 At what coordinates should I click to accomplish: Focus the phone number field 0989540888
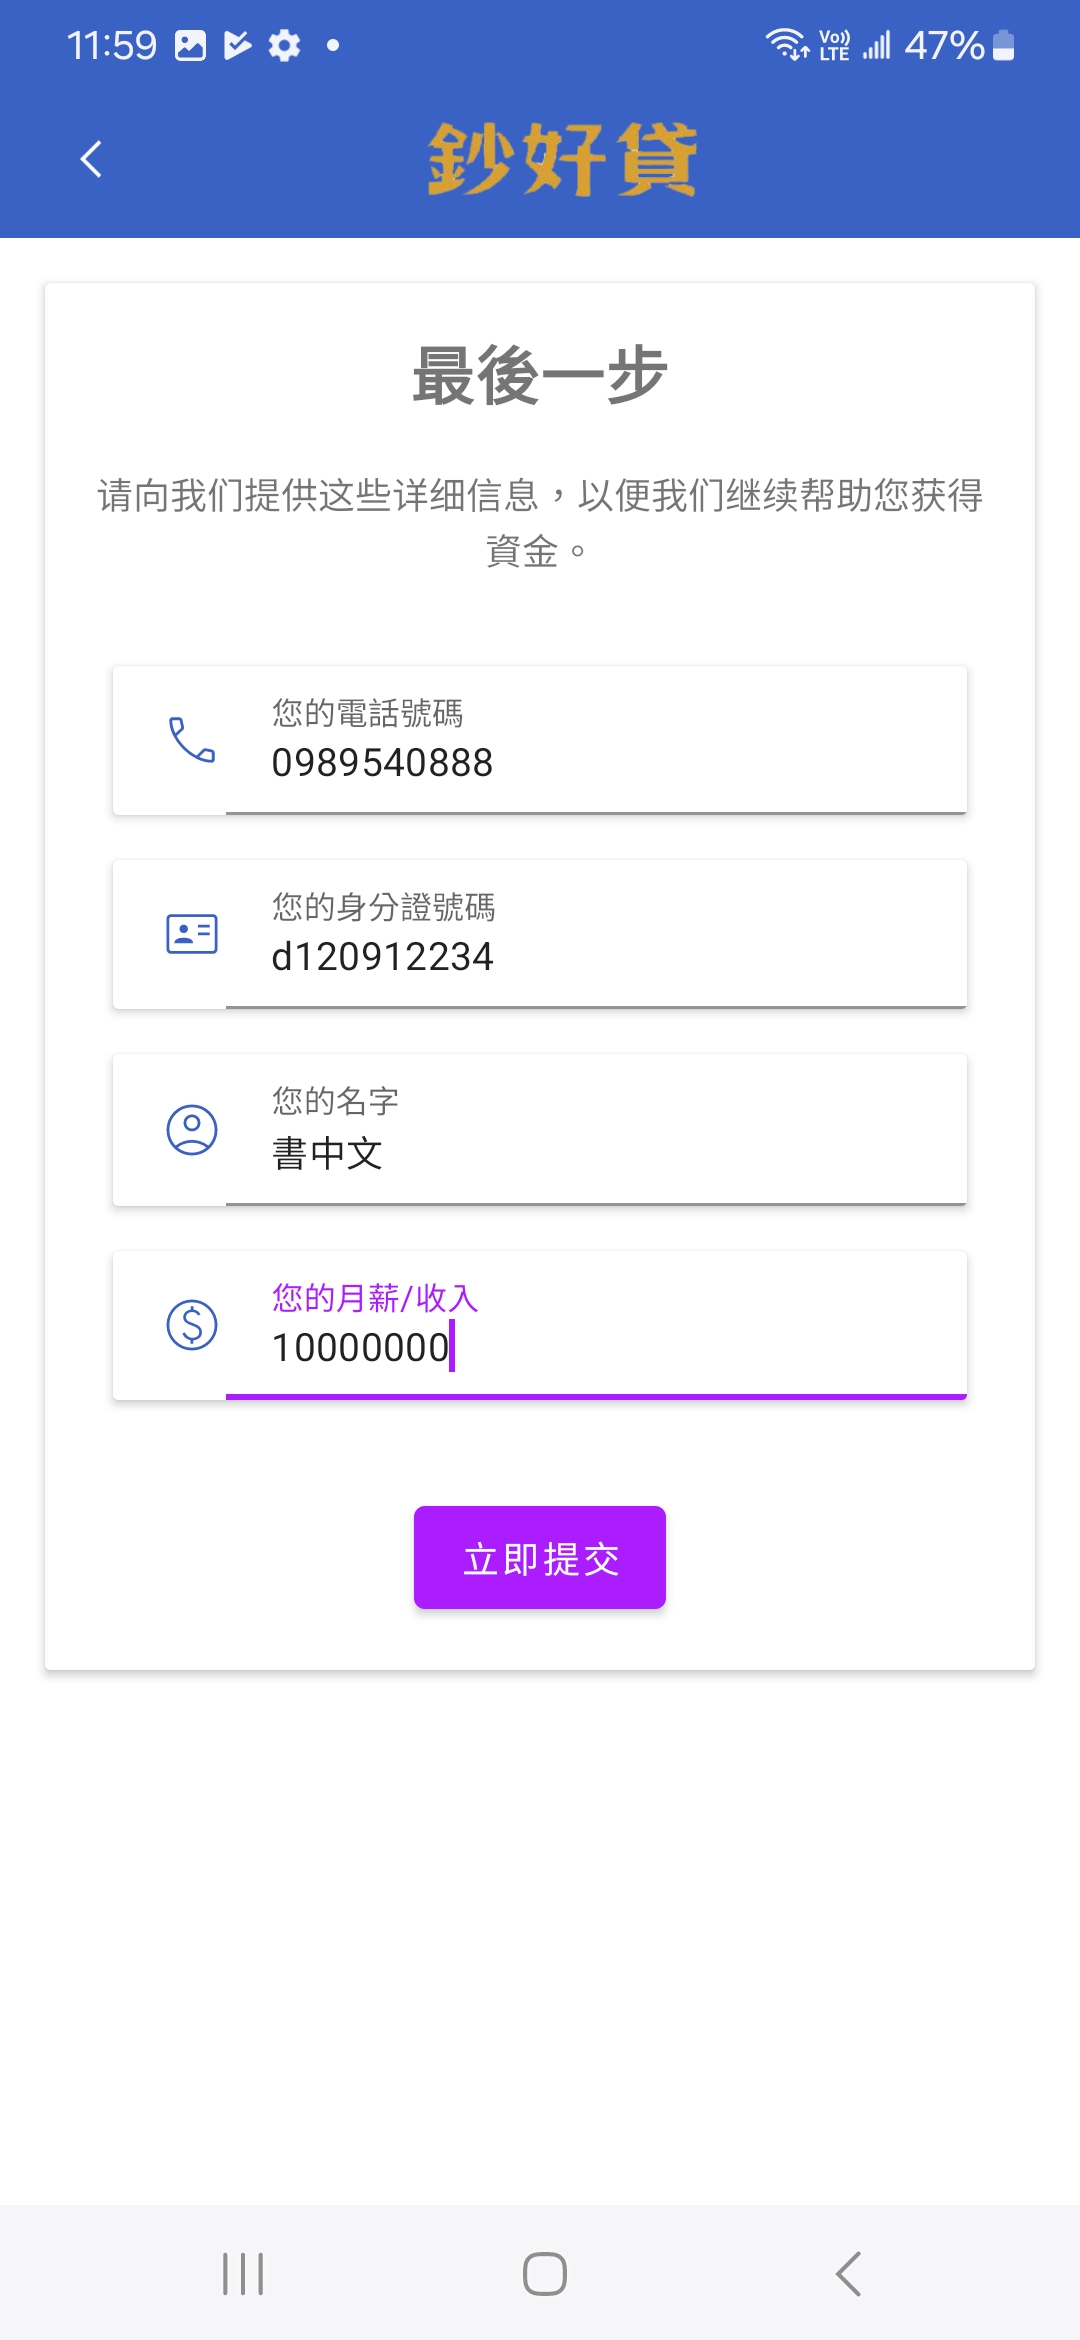pyautogui.click(x=595, y=762)
